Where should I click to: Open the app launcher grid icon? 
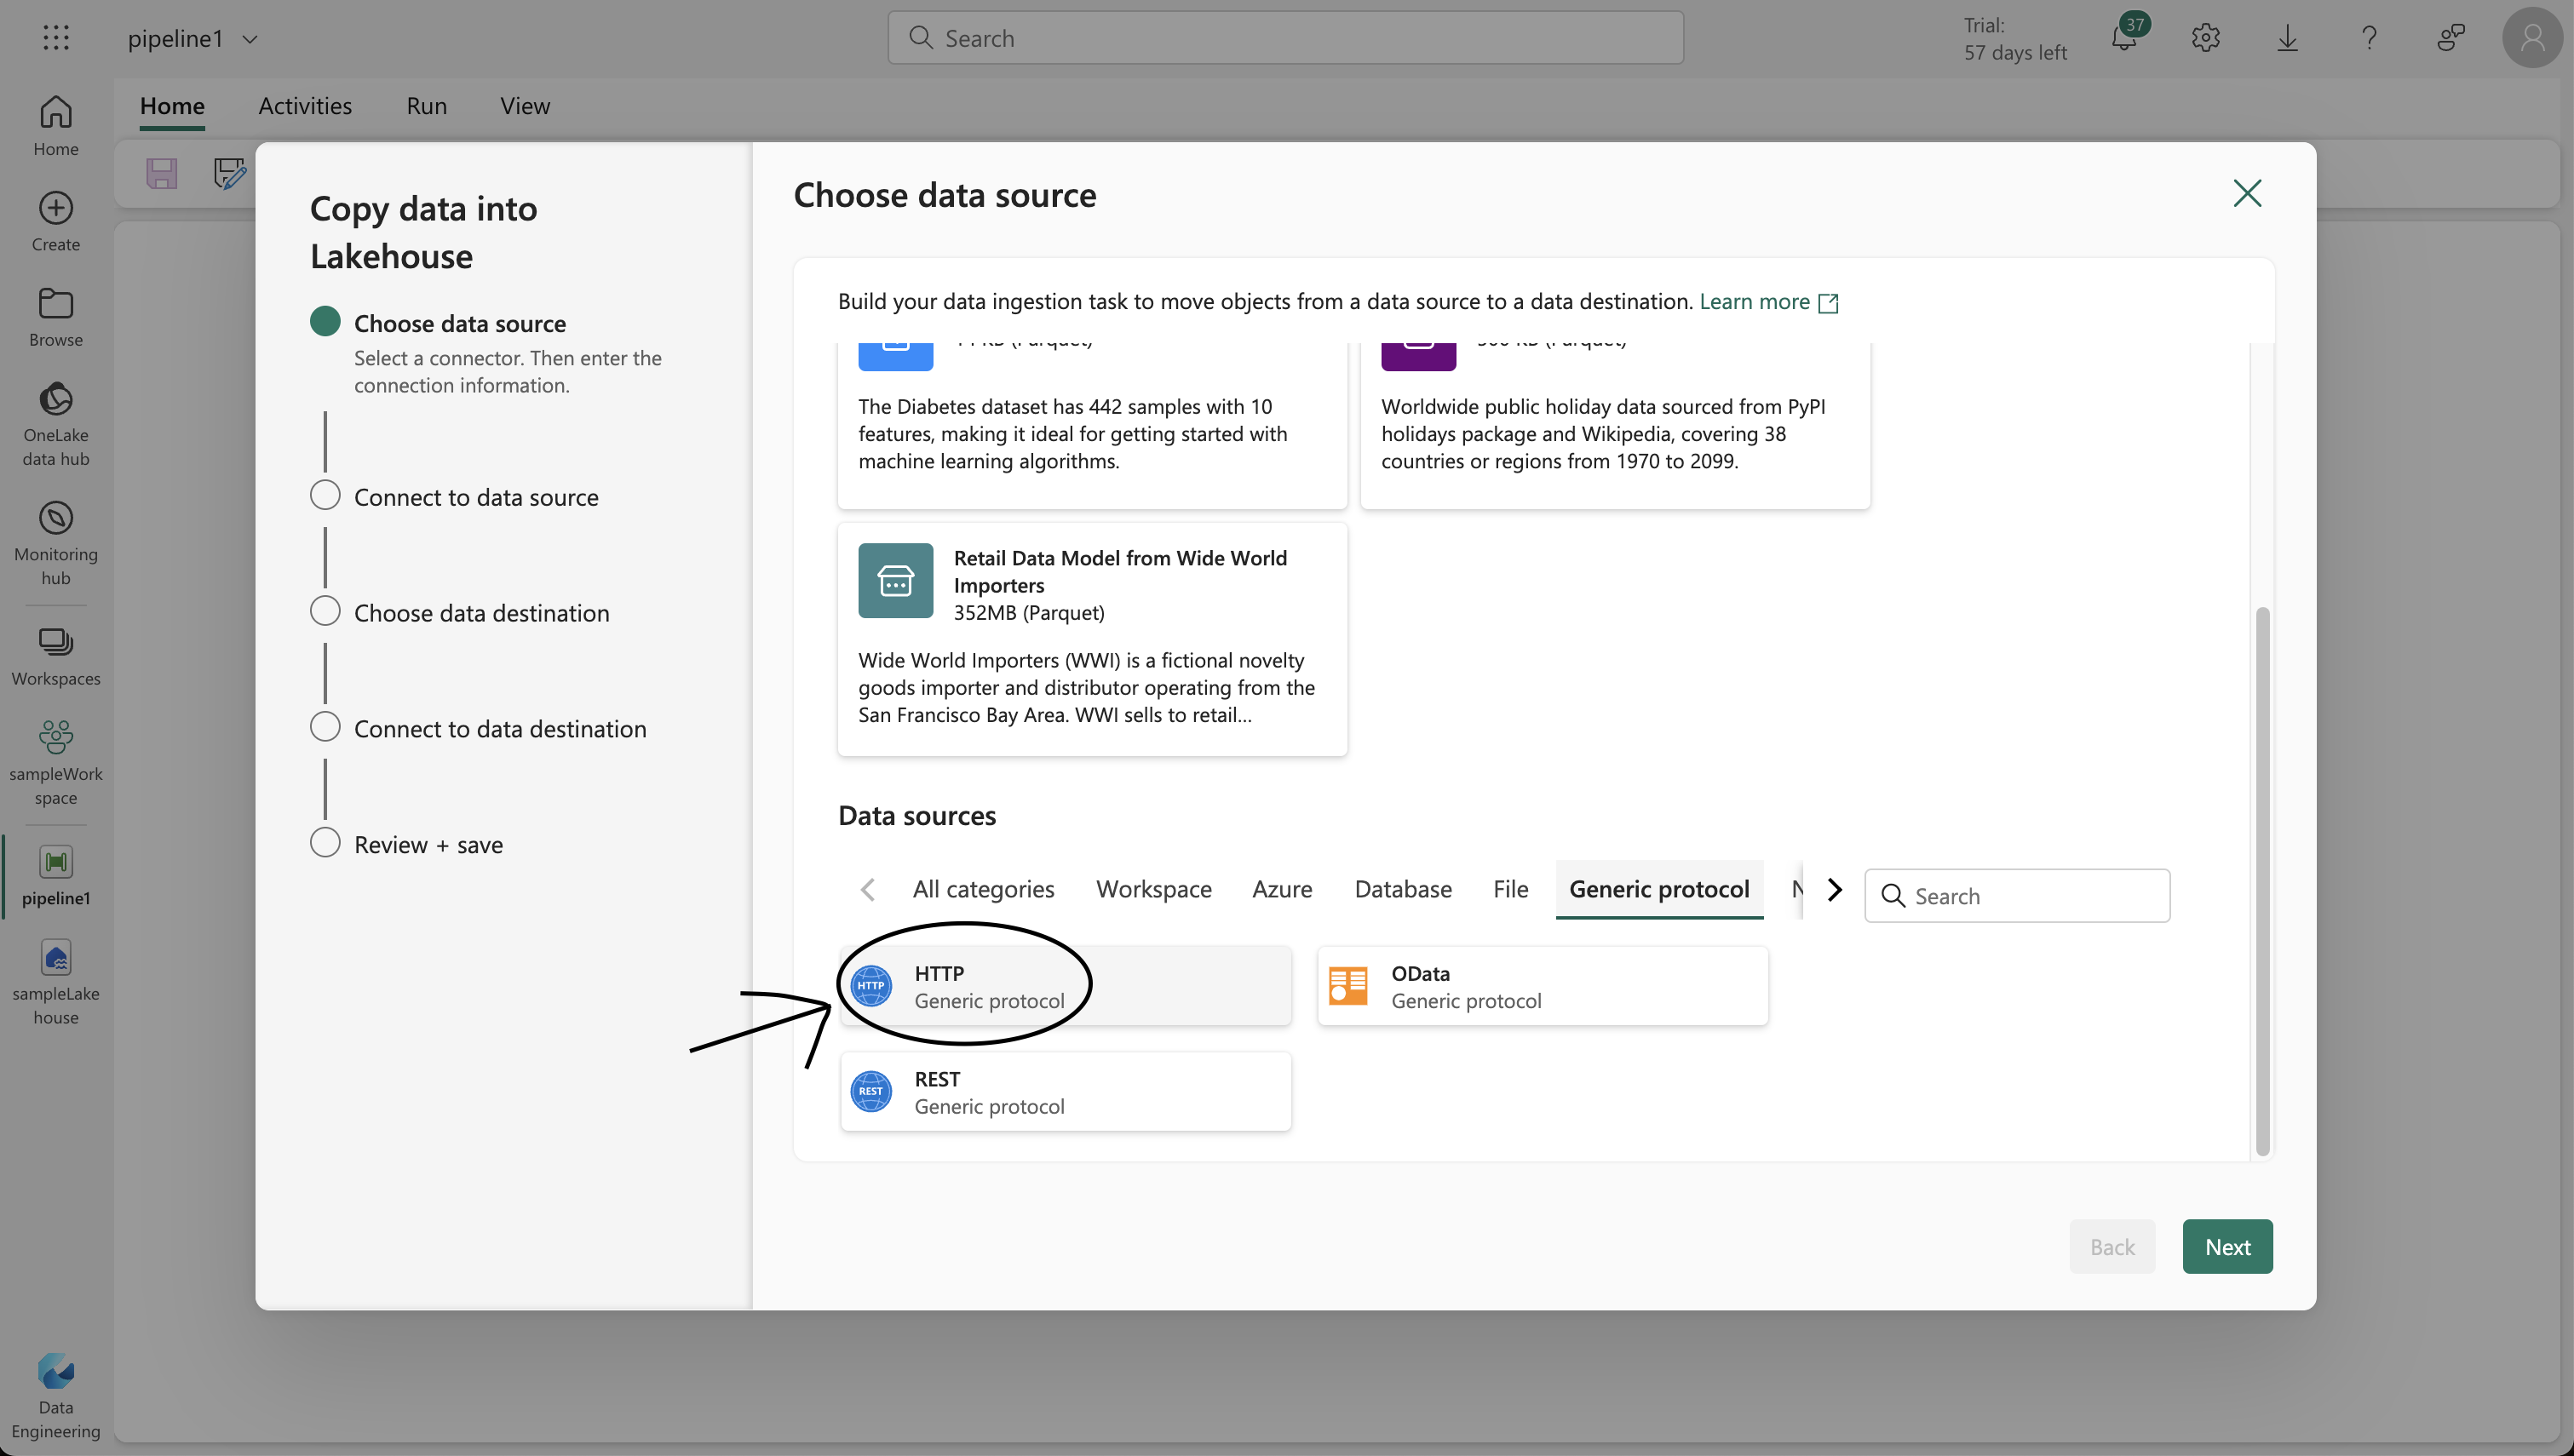coord(56,38)
